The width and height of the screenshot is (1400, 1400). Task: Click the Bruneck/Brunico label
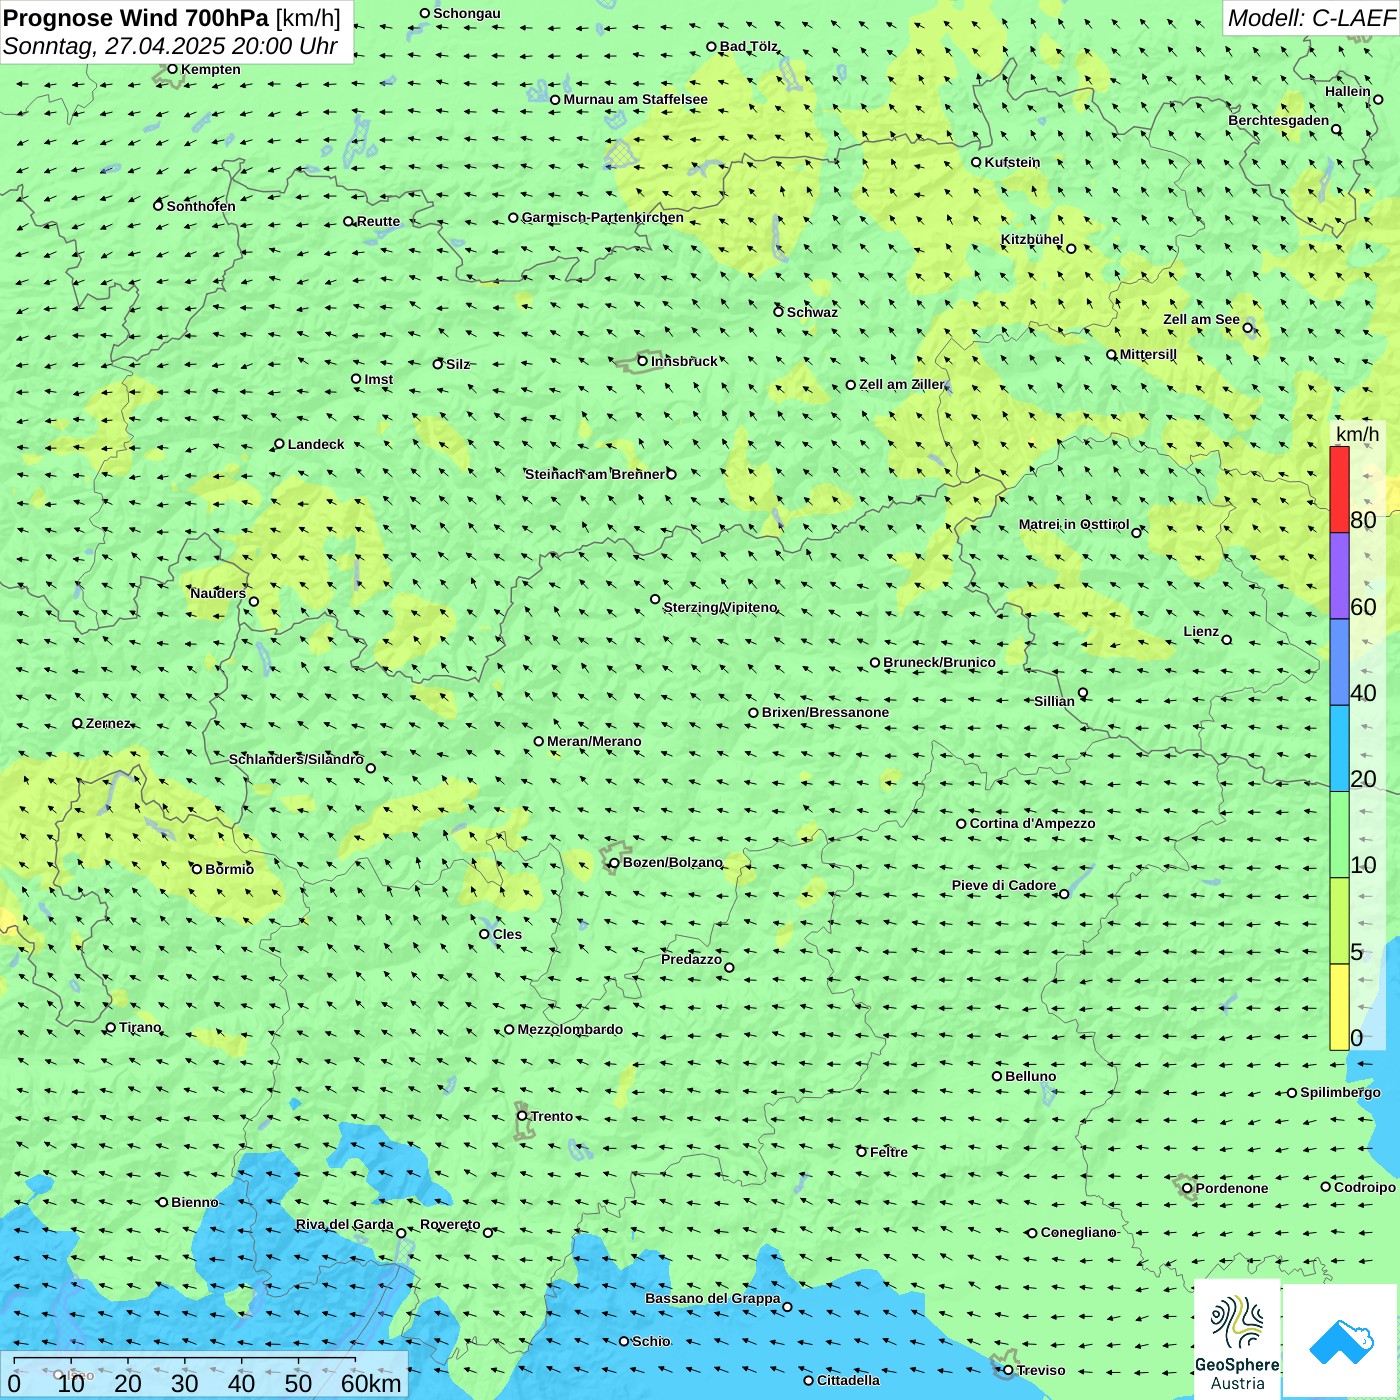(939, 662)
